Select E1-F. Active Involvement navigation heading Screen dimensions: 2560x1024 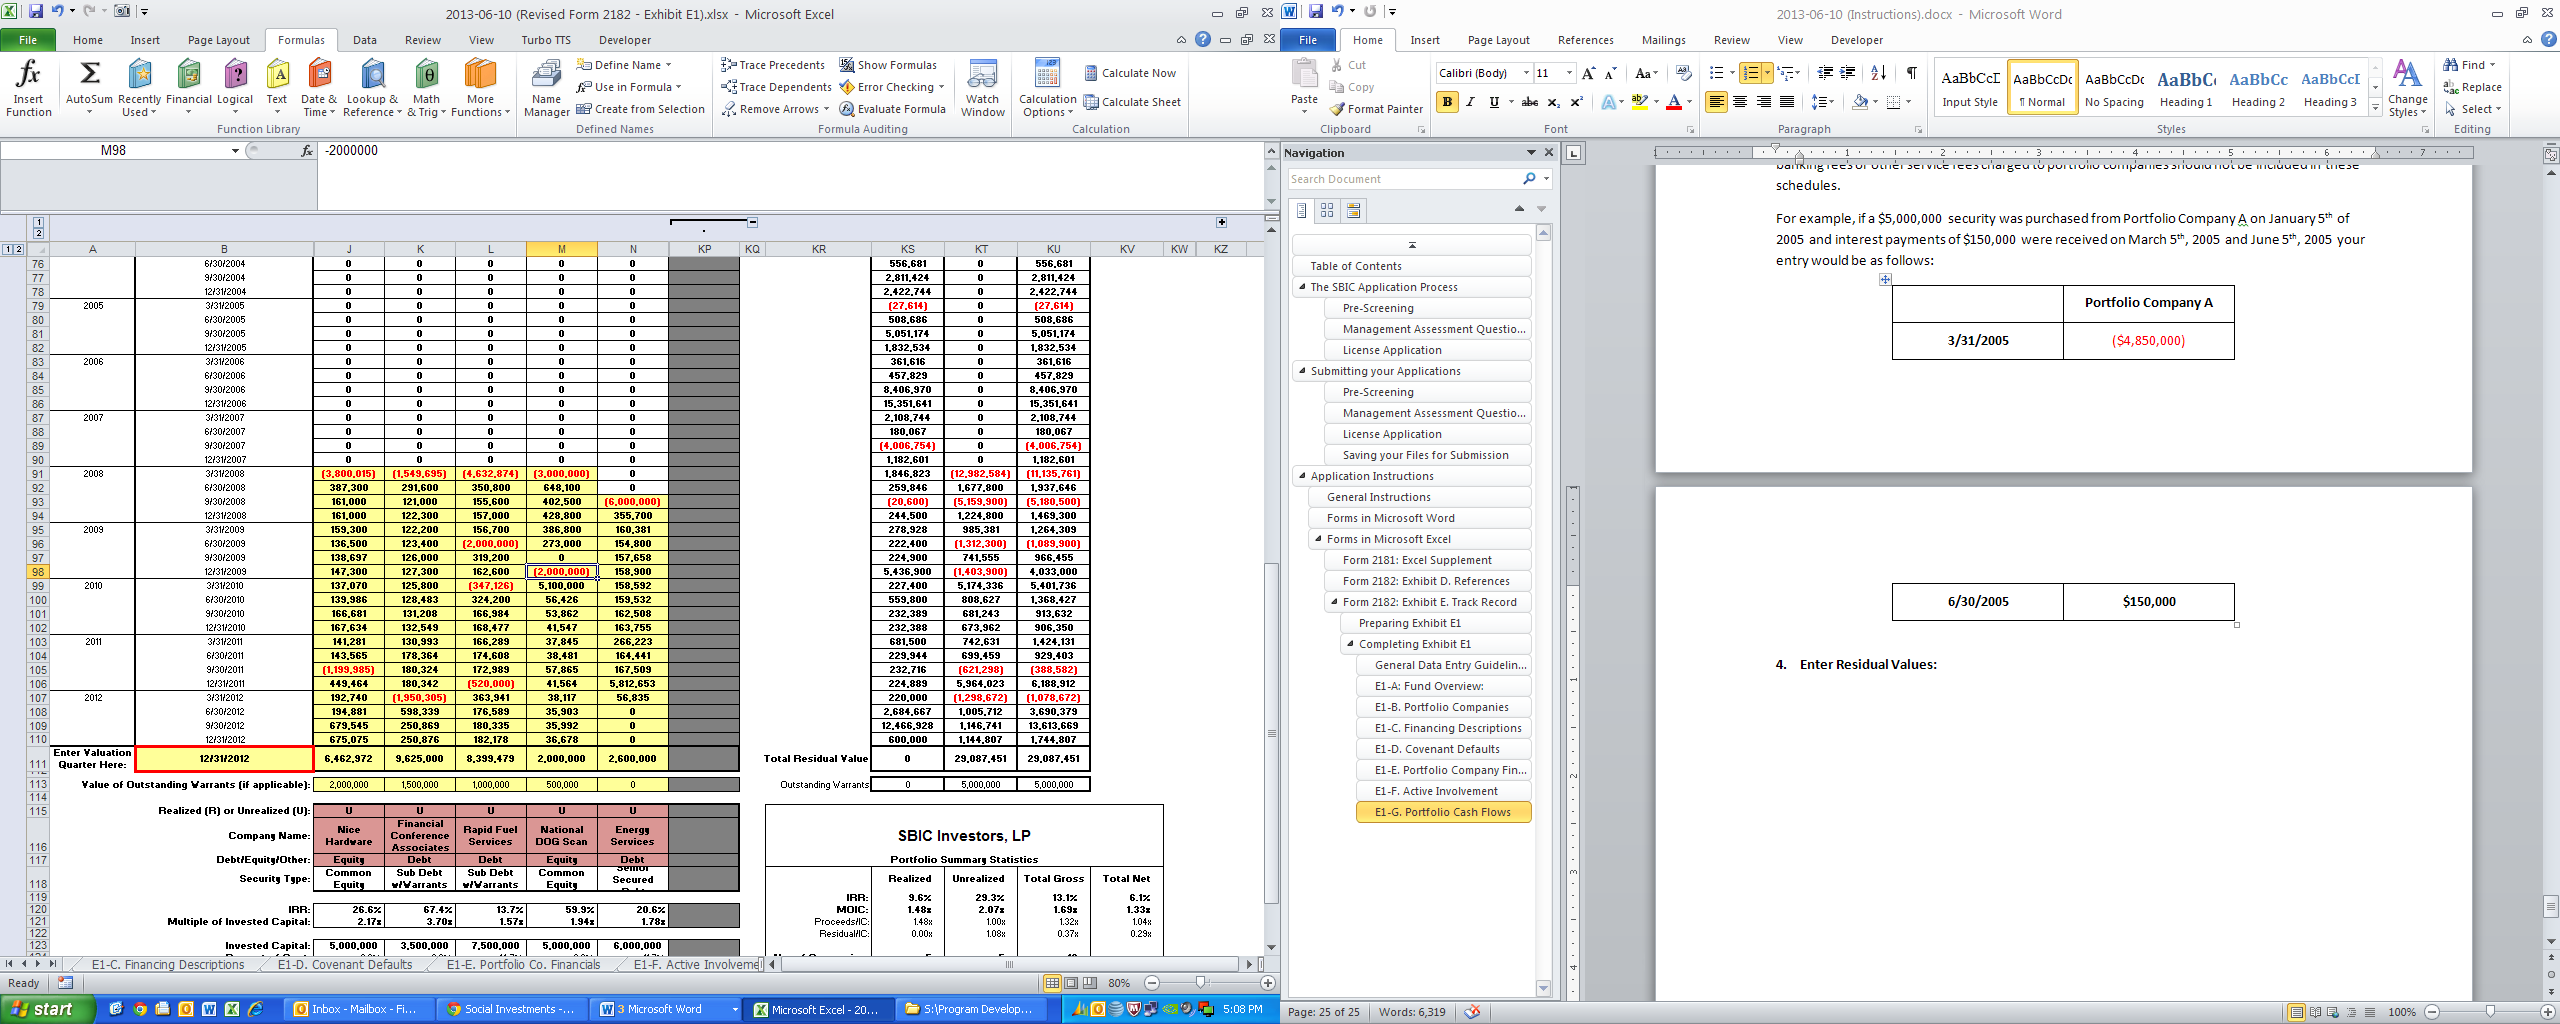[x=1435, y=791]
